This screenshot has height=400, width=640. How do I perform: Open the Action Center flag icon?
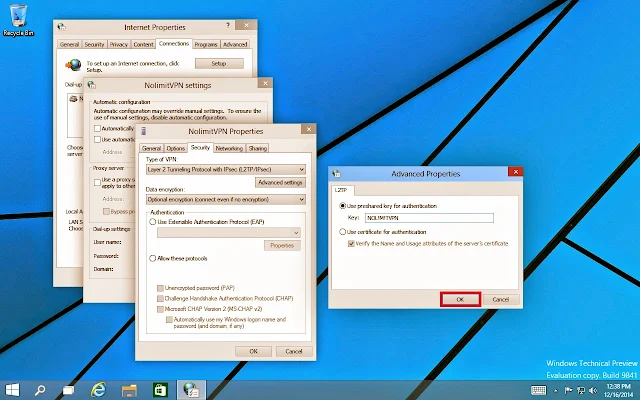[568, 391]
